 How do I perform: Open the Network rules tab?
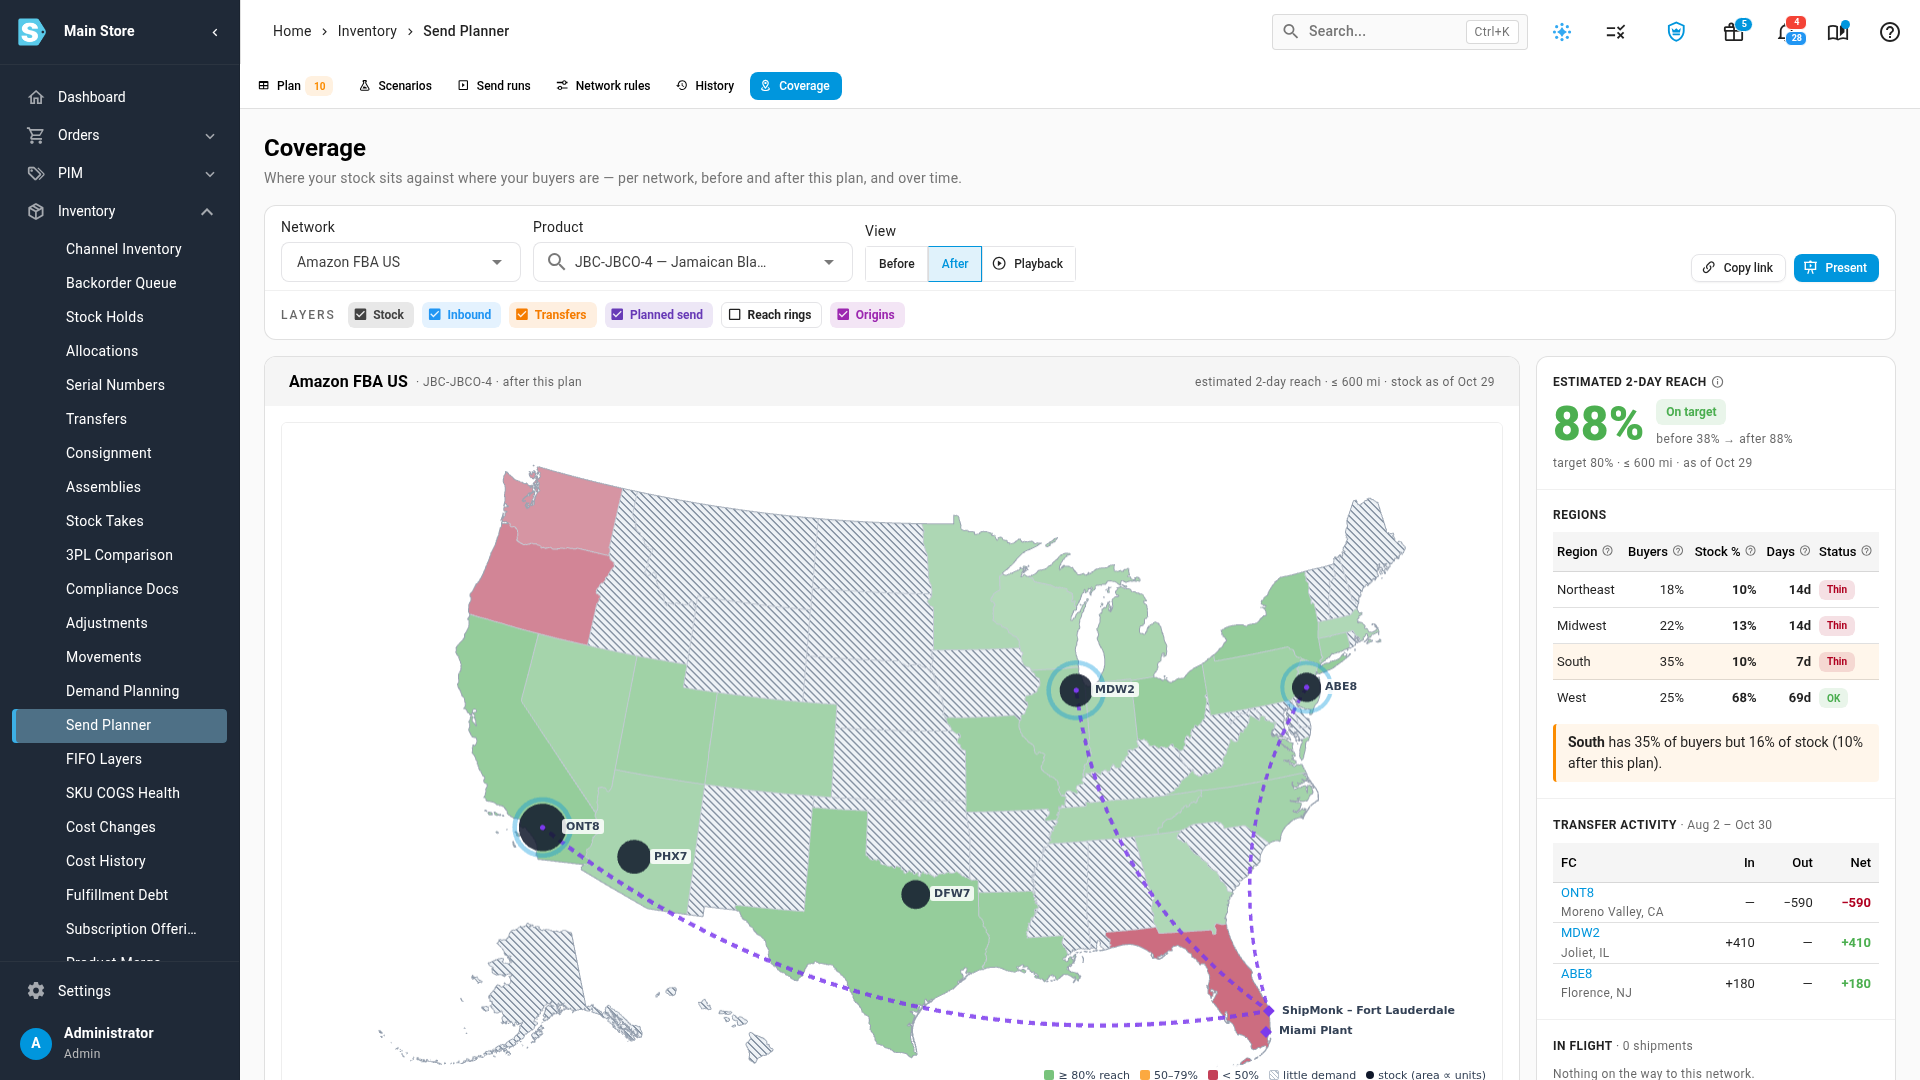click(603, 86)
